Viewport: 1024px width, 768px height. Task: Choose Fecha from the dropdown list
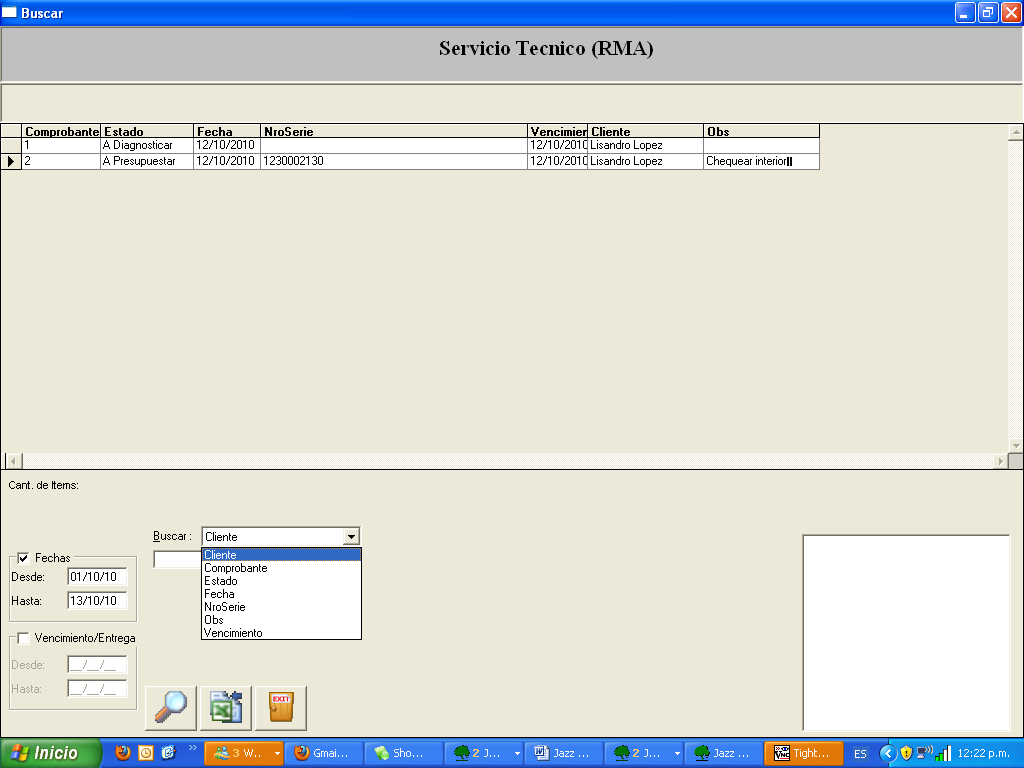pos(281,594)
